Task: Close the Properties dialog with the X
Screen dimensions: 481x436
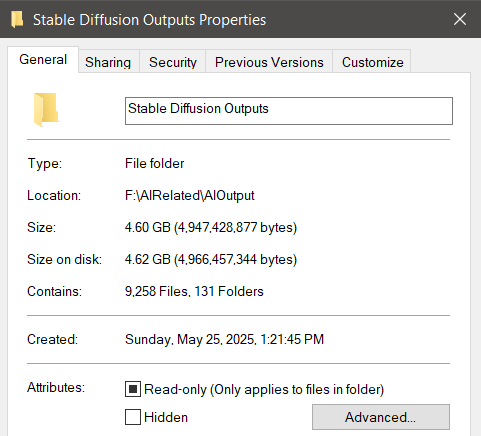Action: [x=460, y=19]
